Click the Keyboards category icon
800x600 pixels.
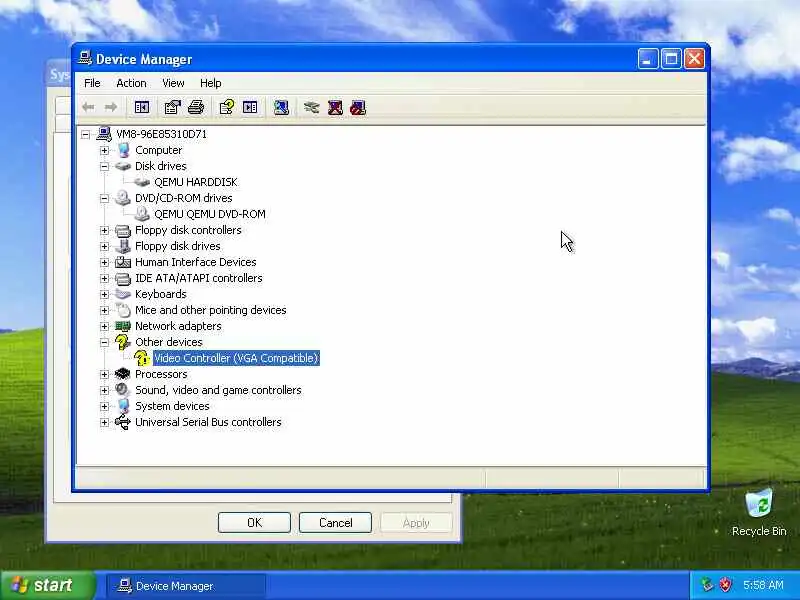click(x=123, y=294)
